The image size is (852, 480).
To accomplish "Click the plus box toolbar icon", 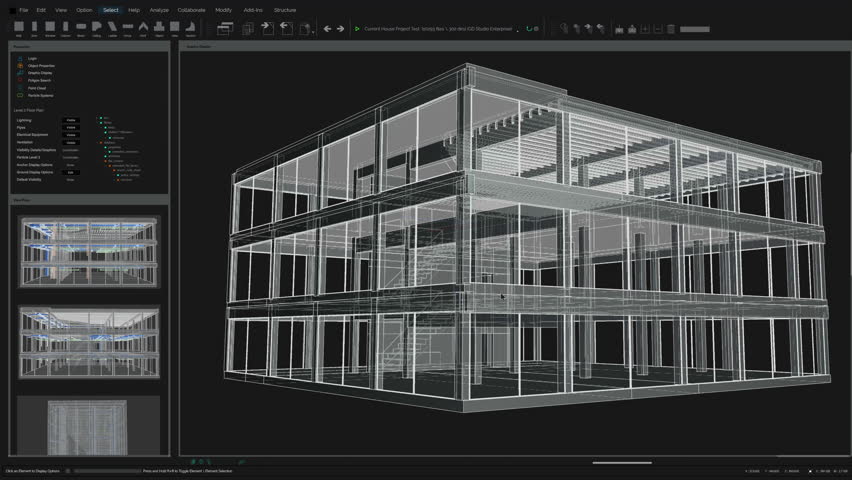I will click(645, 29).
